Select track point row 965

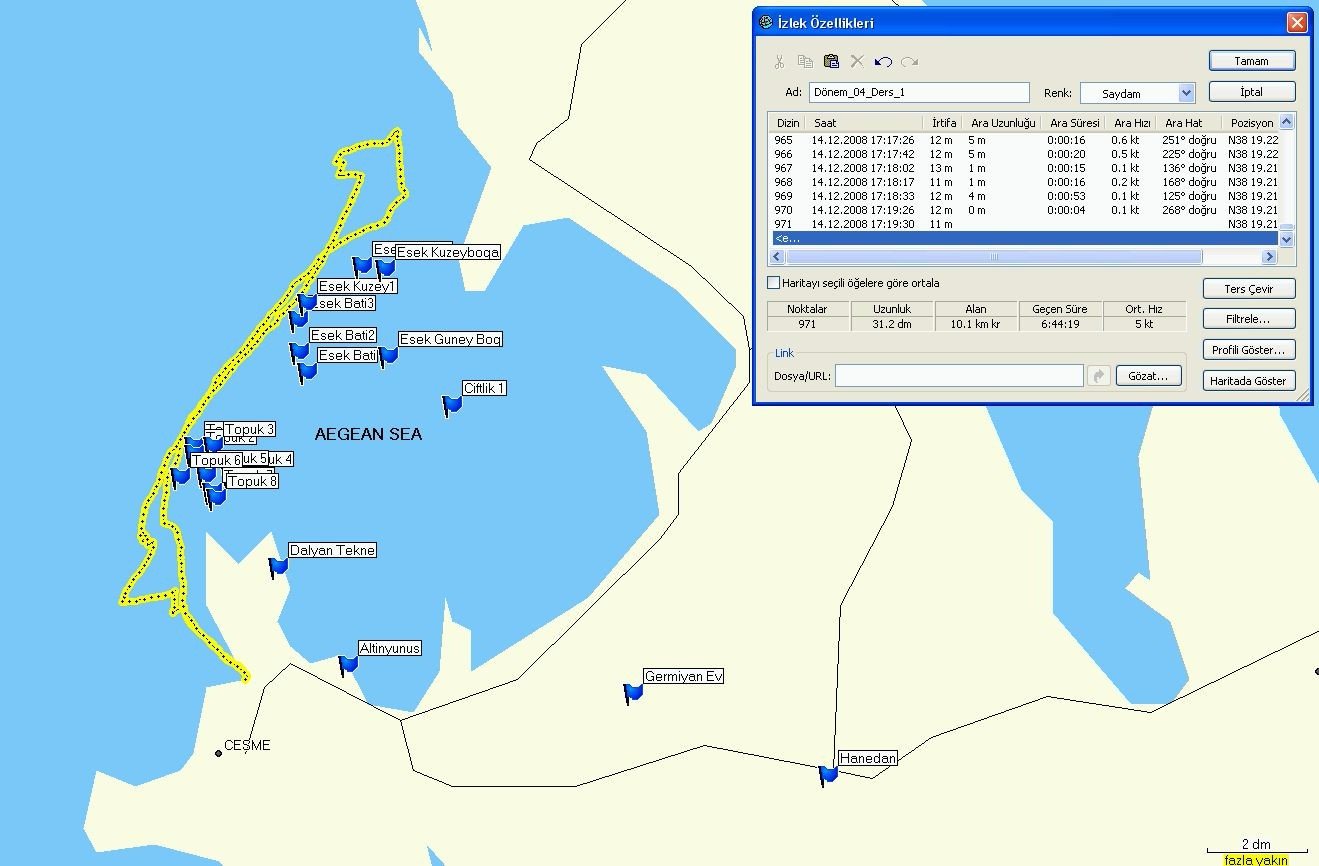[1024, 140]
